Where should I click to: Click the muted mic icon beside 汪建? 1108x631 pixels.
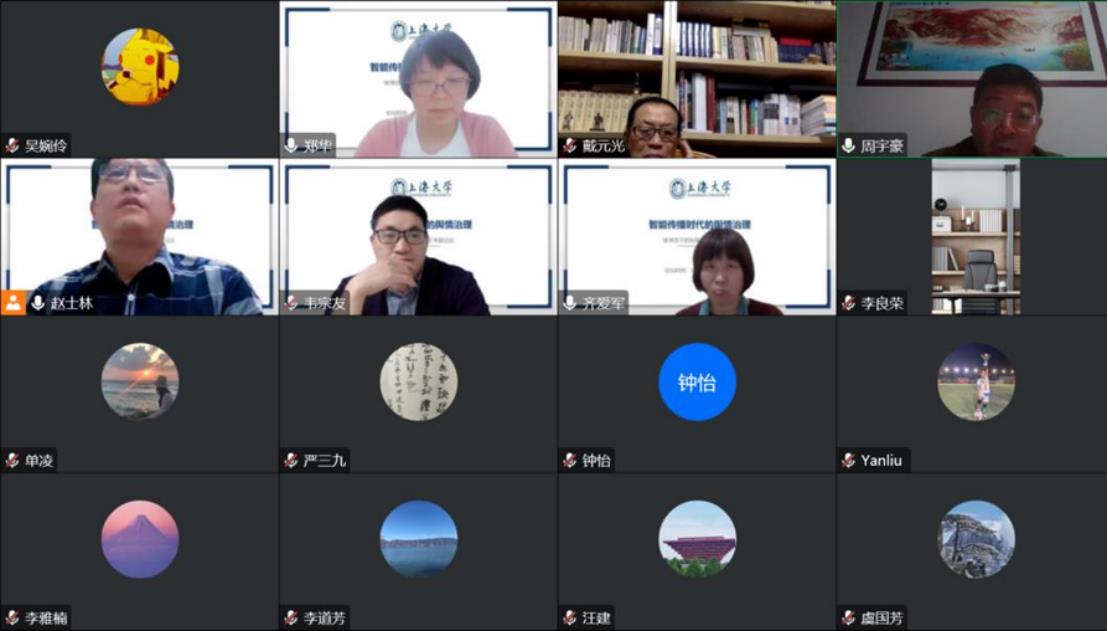[x=570, y=618]
